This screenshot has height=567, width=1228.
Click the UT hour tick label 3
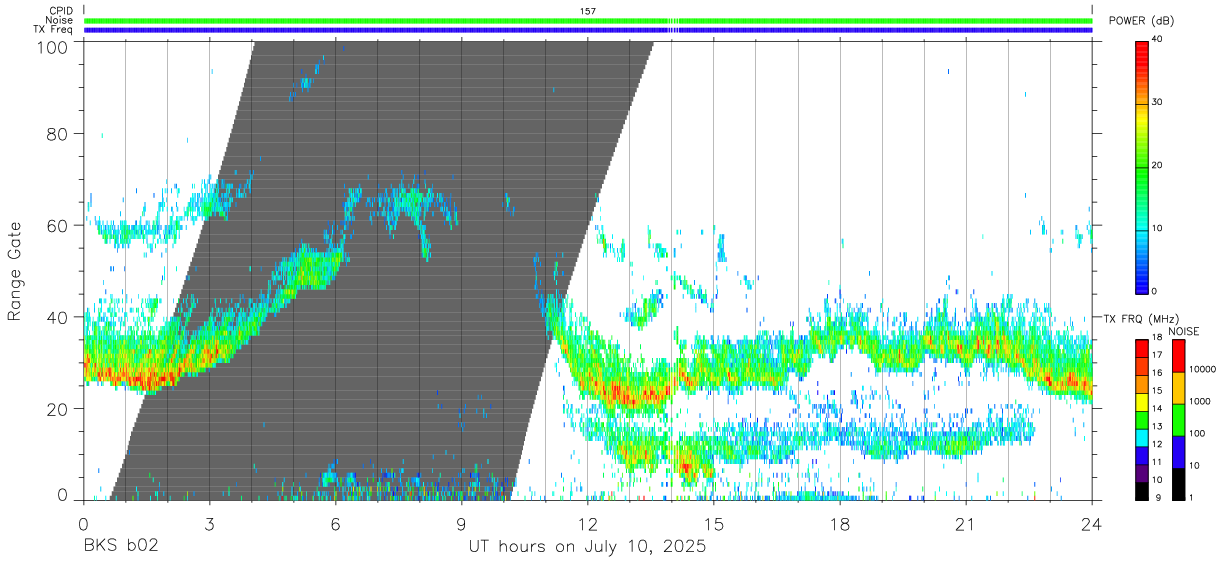[209, 524]
